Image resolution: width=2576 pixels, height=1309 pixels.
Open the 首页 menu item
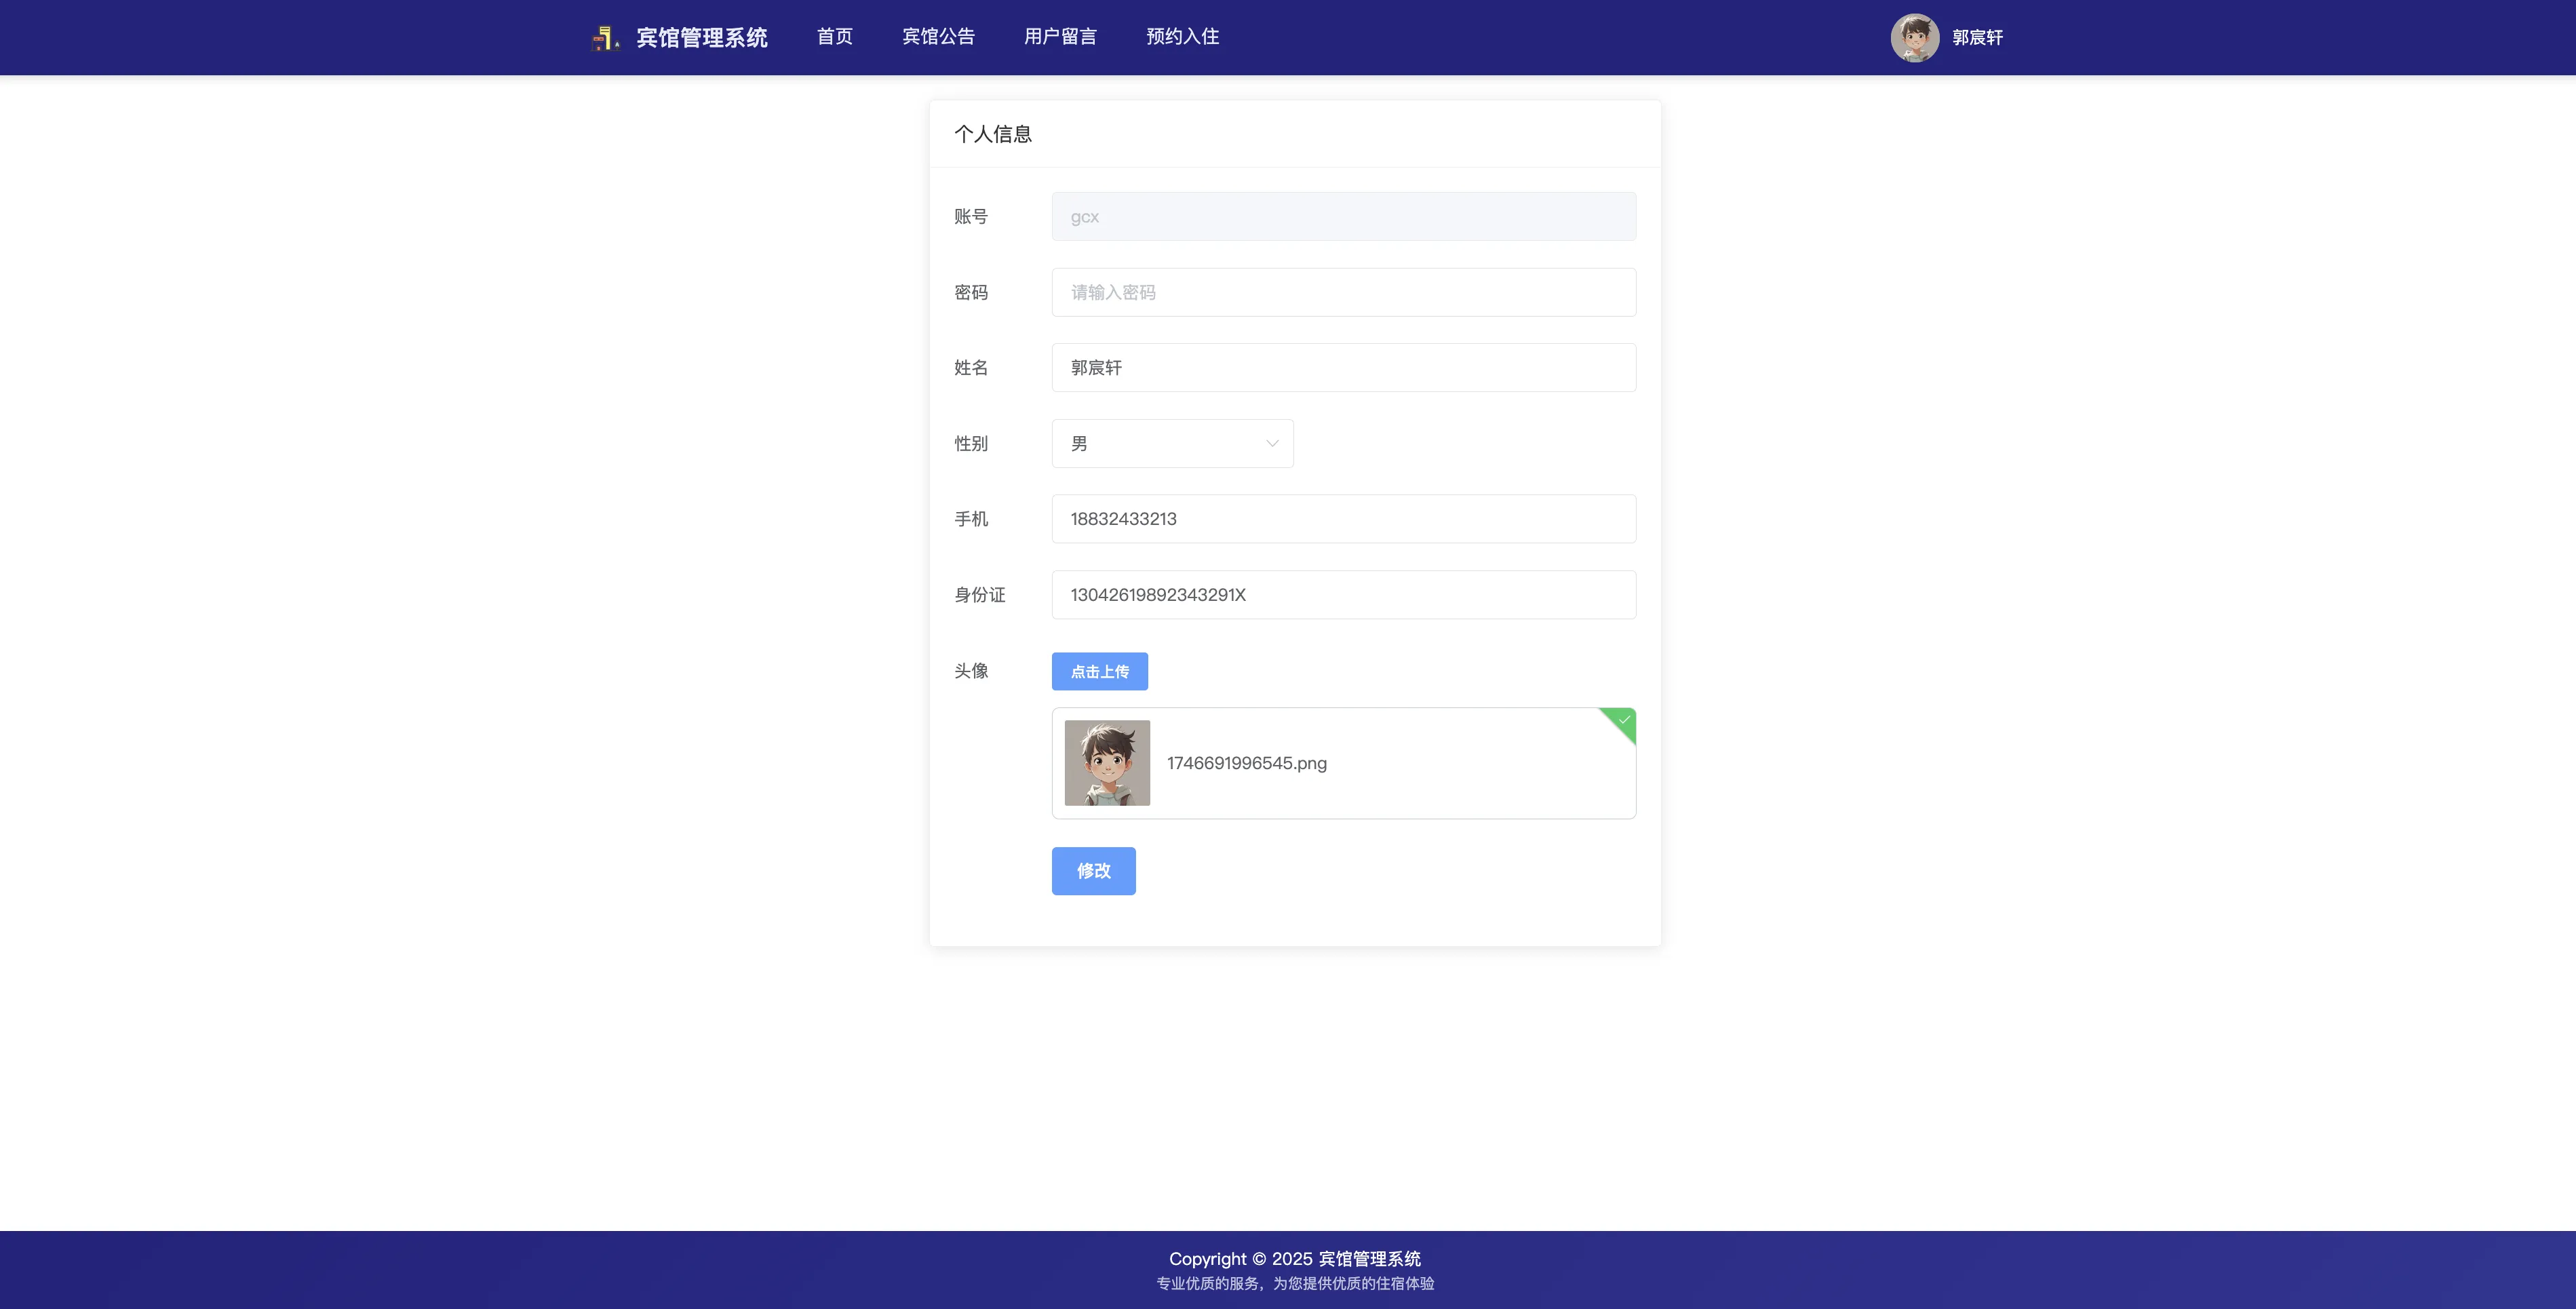pos(834,37)
